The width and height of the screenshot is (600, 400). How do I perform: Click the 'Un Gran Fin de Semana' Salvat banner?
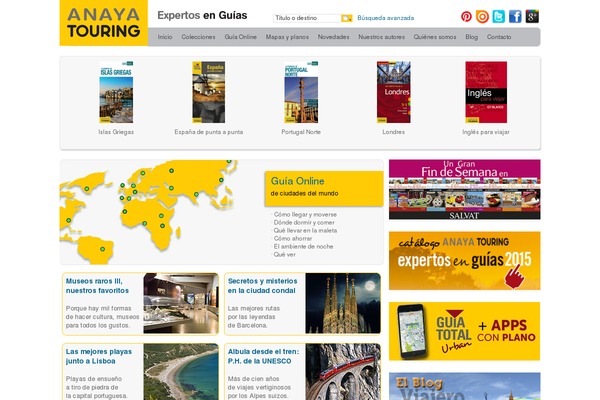[465, 189]
